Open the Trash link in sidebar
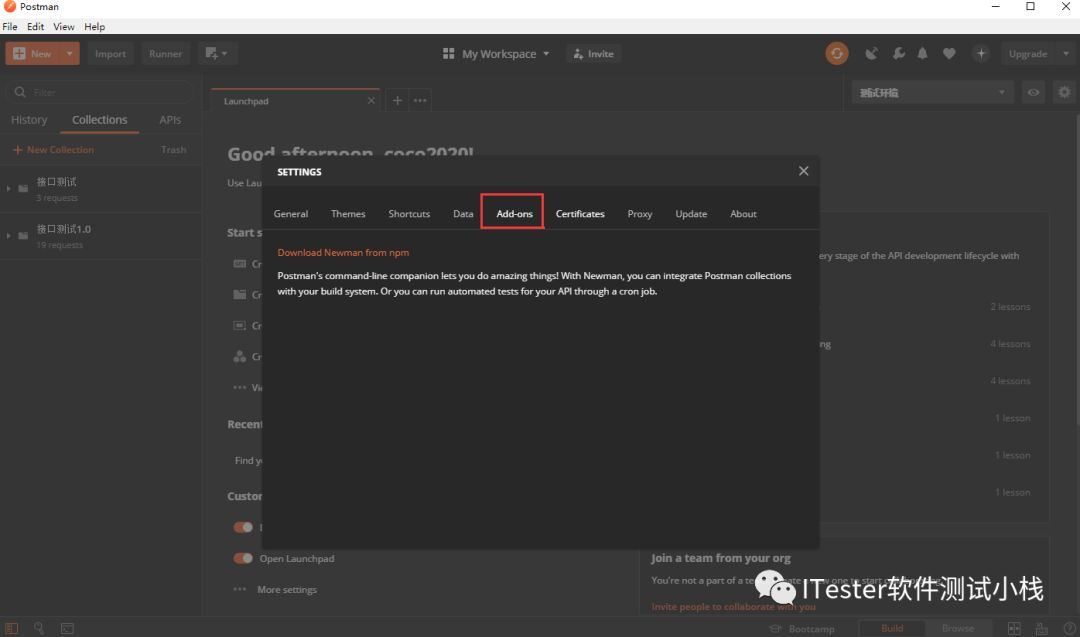This screenshot has width=1080, height=637. coord(174,149)
